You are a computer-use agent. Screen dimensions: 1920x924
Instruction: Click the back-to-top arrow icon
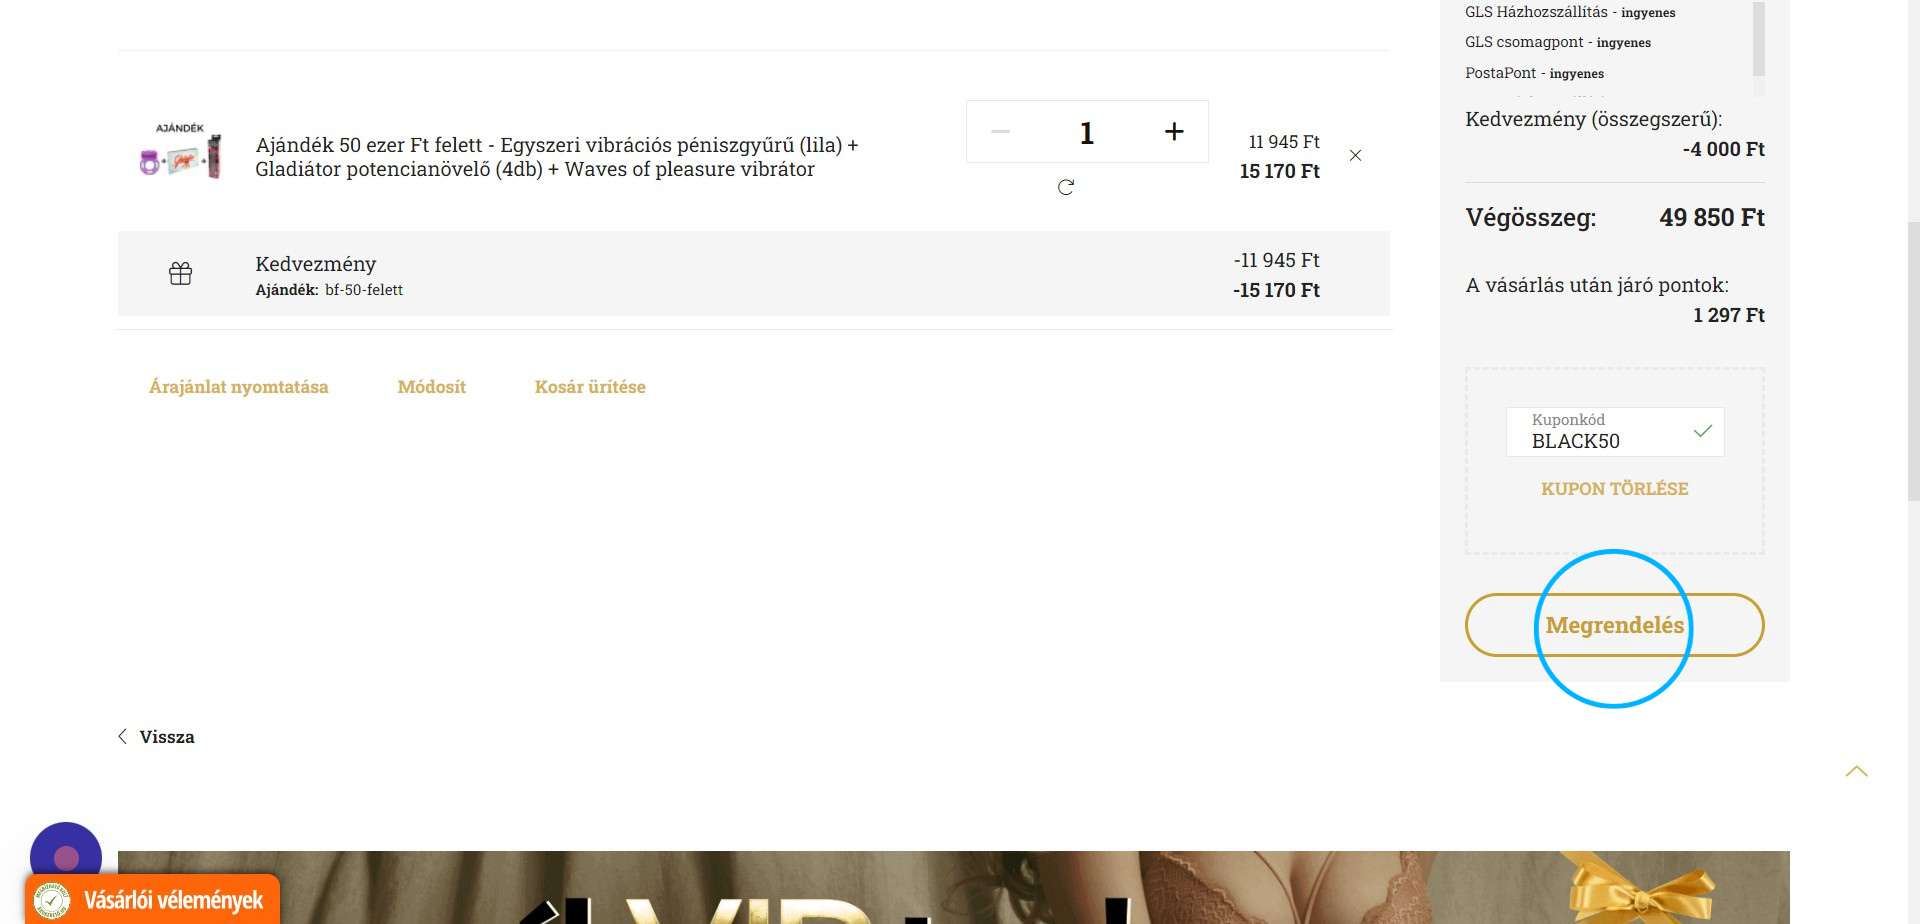click(1857, 771)
